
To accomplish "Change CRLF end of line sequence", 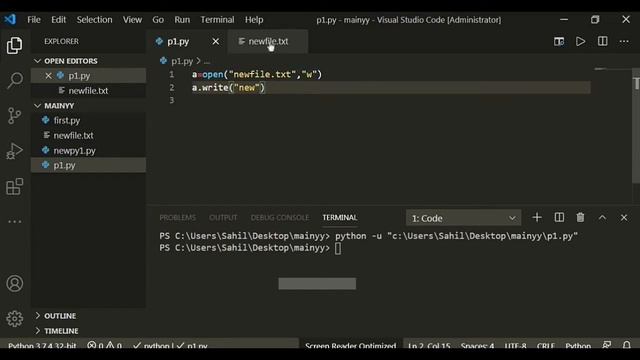I will coord(545,346).
